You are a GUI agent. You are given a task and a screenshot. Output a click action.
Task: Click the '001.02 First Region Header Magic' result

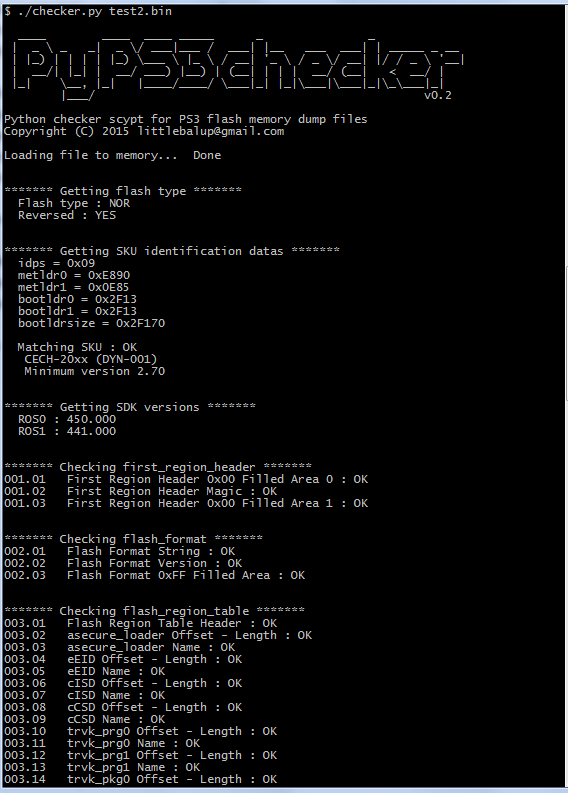click(141, 492)
